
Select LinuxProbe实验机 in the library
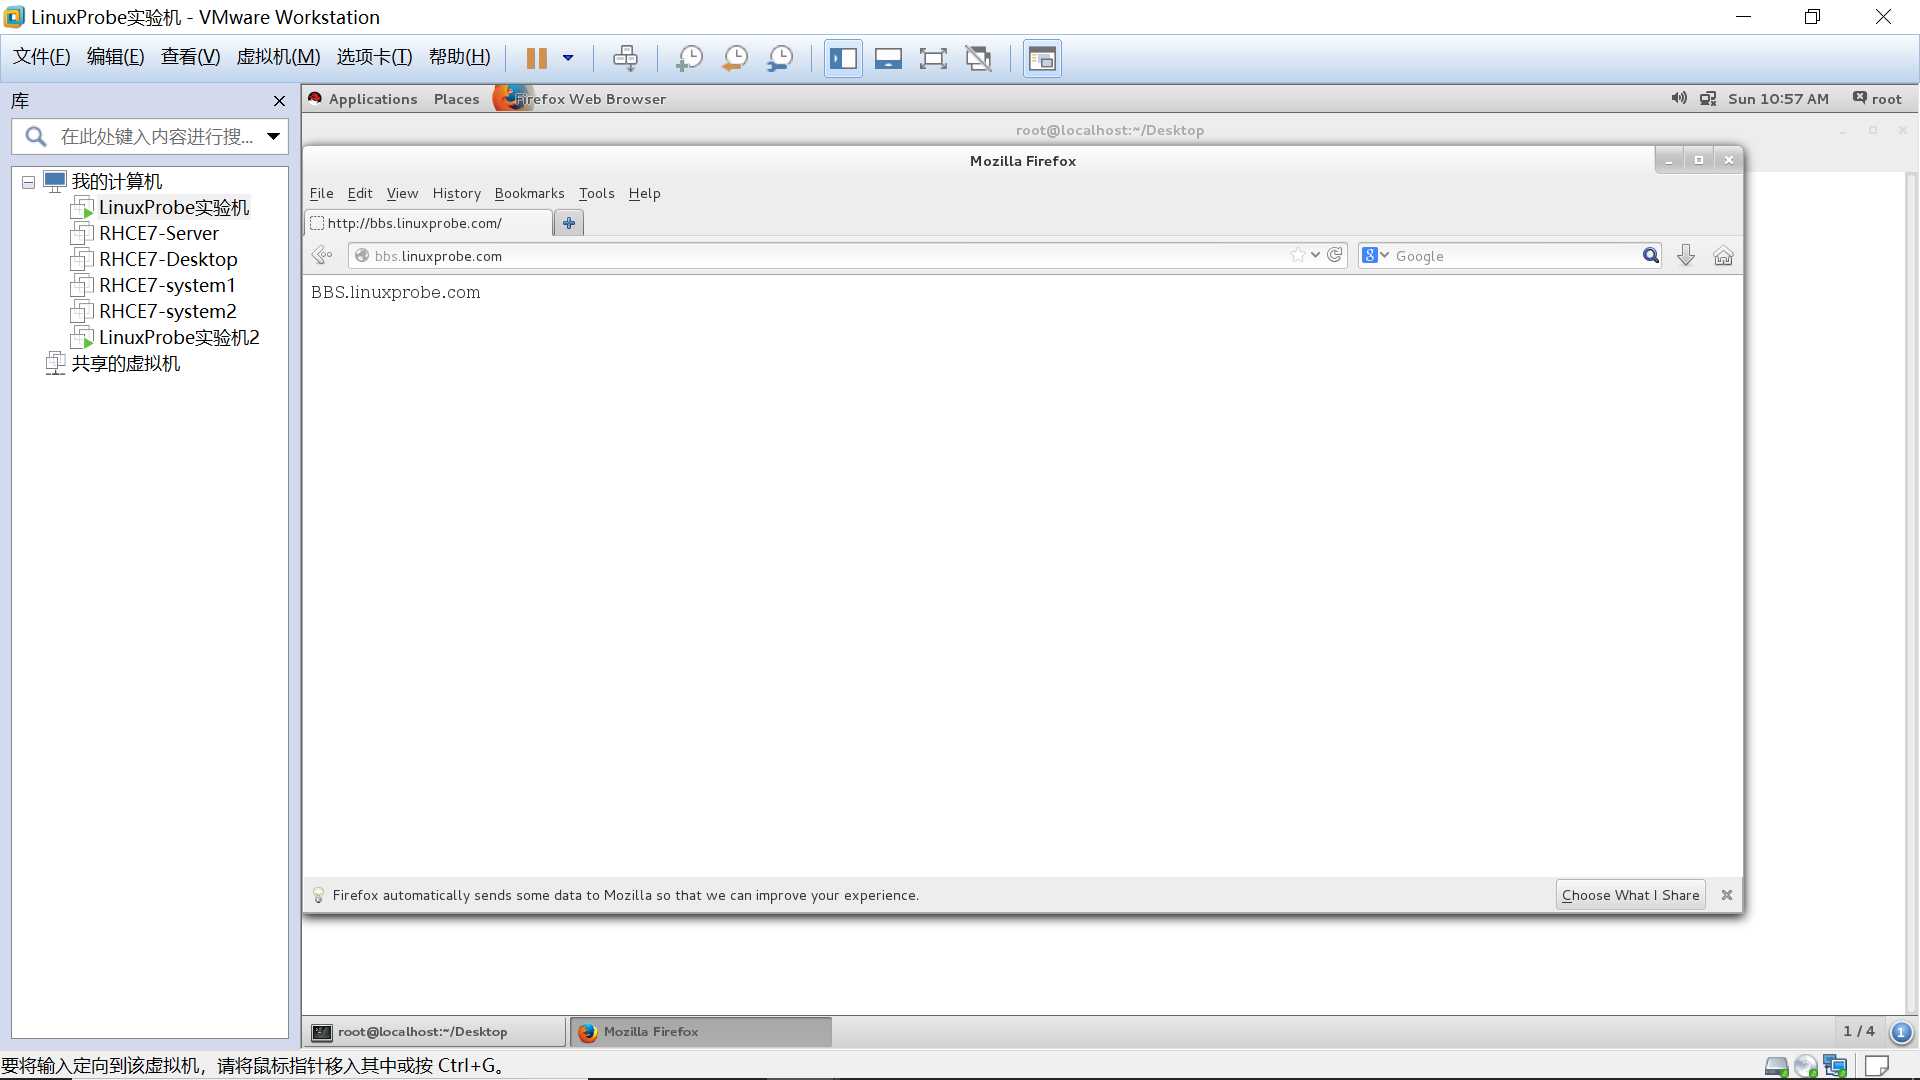coord(174,207)
